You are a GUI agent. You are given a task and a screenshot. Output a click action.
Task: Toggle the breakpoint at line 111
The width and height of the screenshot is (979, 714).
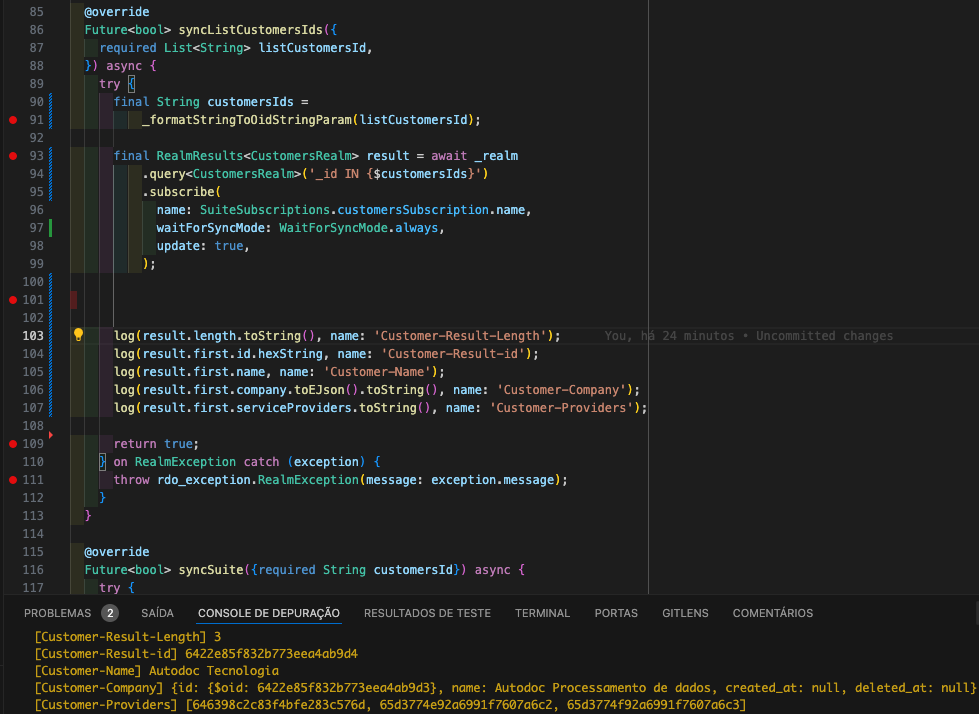(x=13, y=480)
